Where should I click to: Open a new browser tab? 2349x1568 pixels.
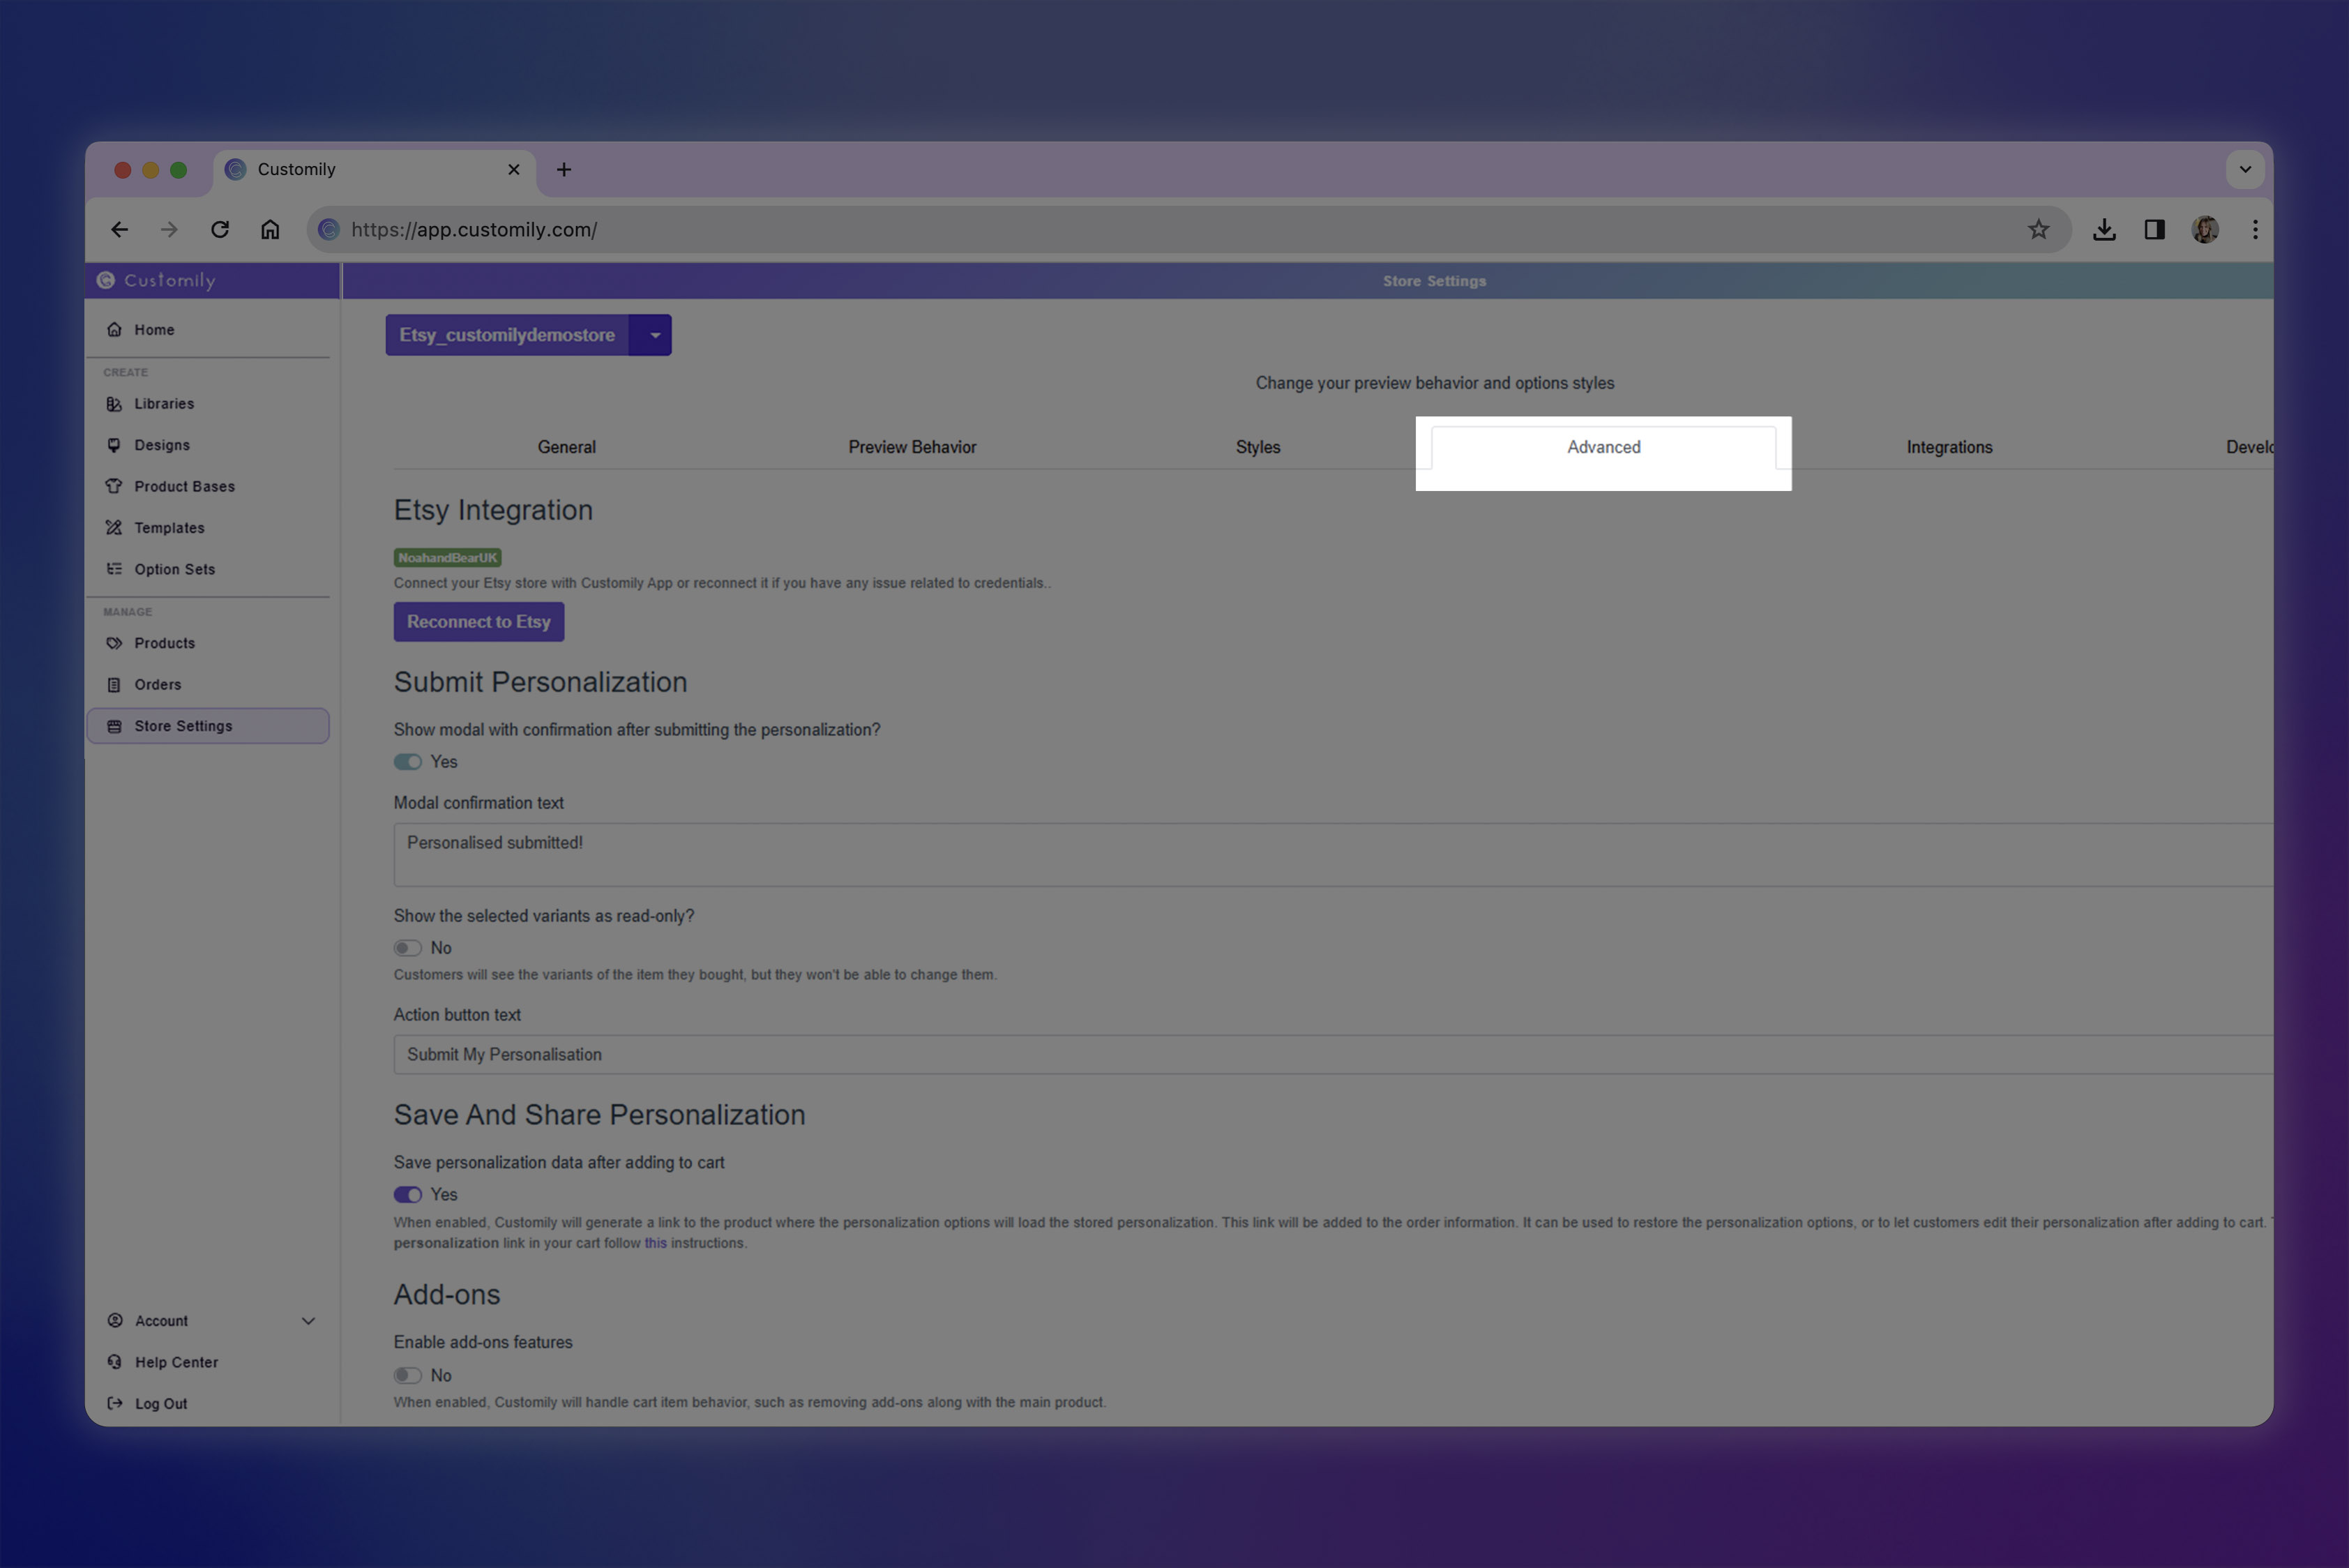(x=564, y=170)
